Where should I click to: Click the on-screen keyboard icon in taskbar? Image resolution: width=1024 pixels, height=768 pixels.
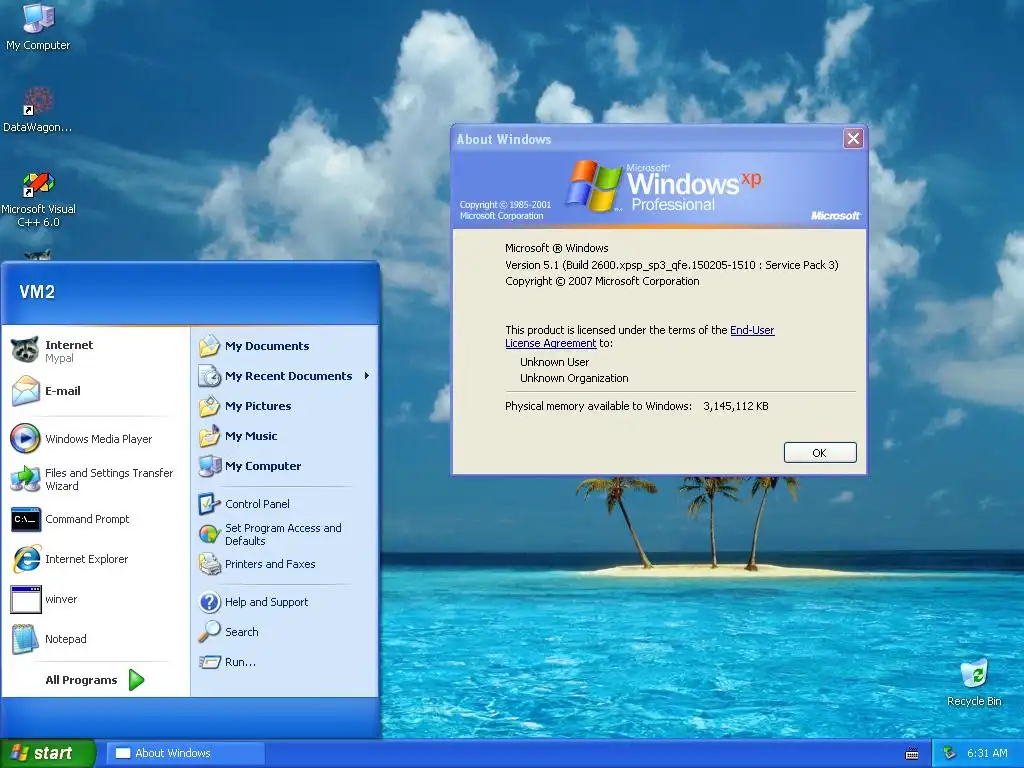912,754
